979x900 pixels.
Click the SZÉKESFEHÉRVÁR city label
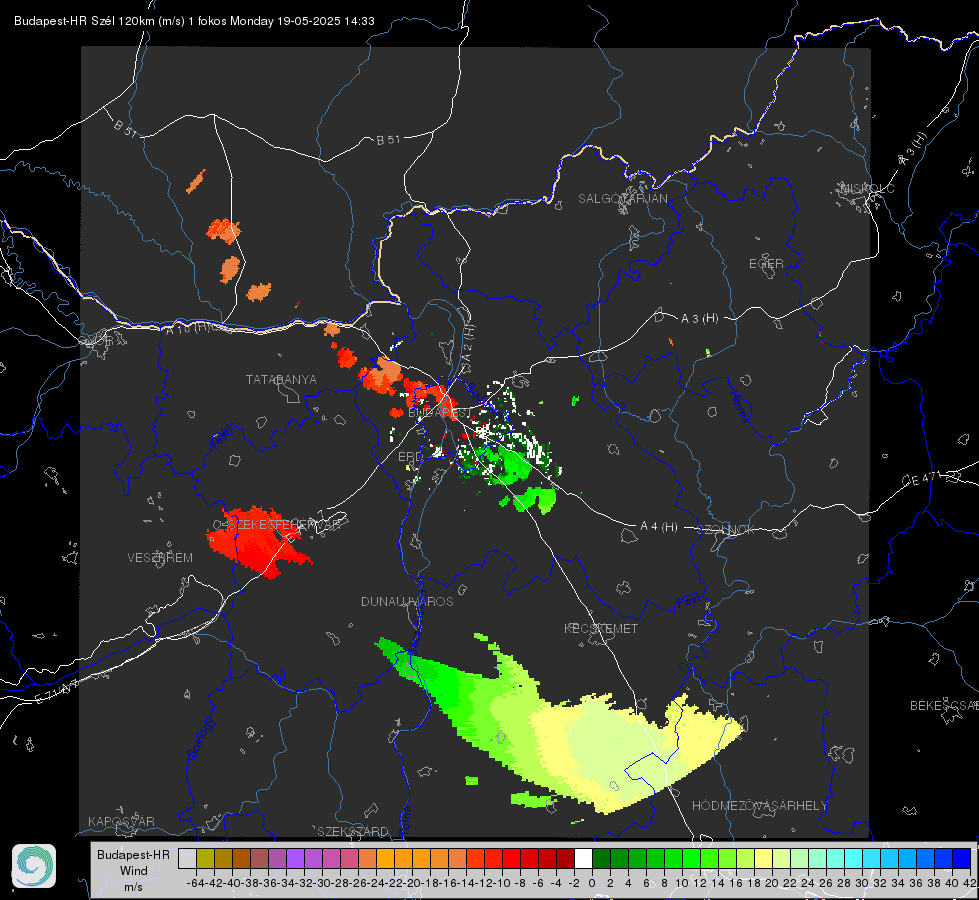pyautogui.click(x=285, y=525)
